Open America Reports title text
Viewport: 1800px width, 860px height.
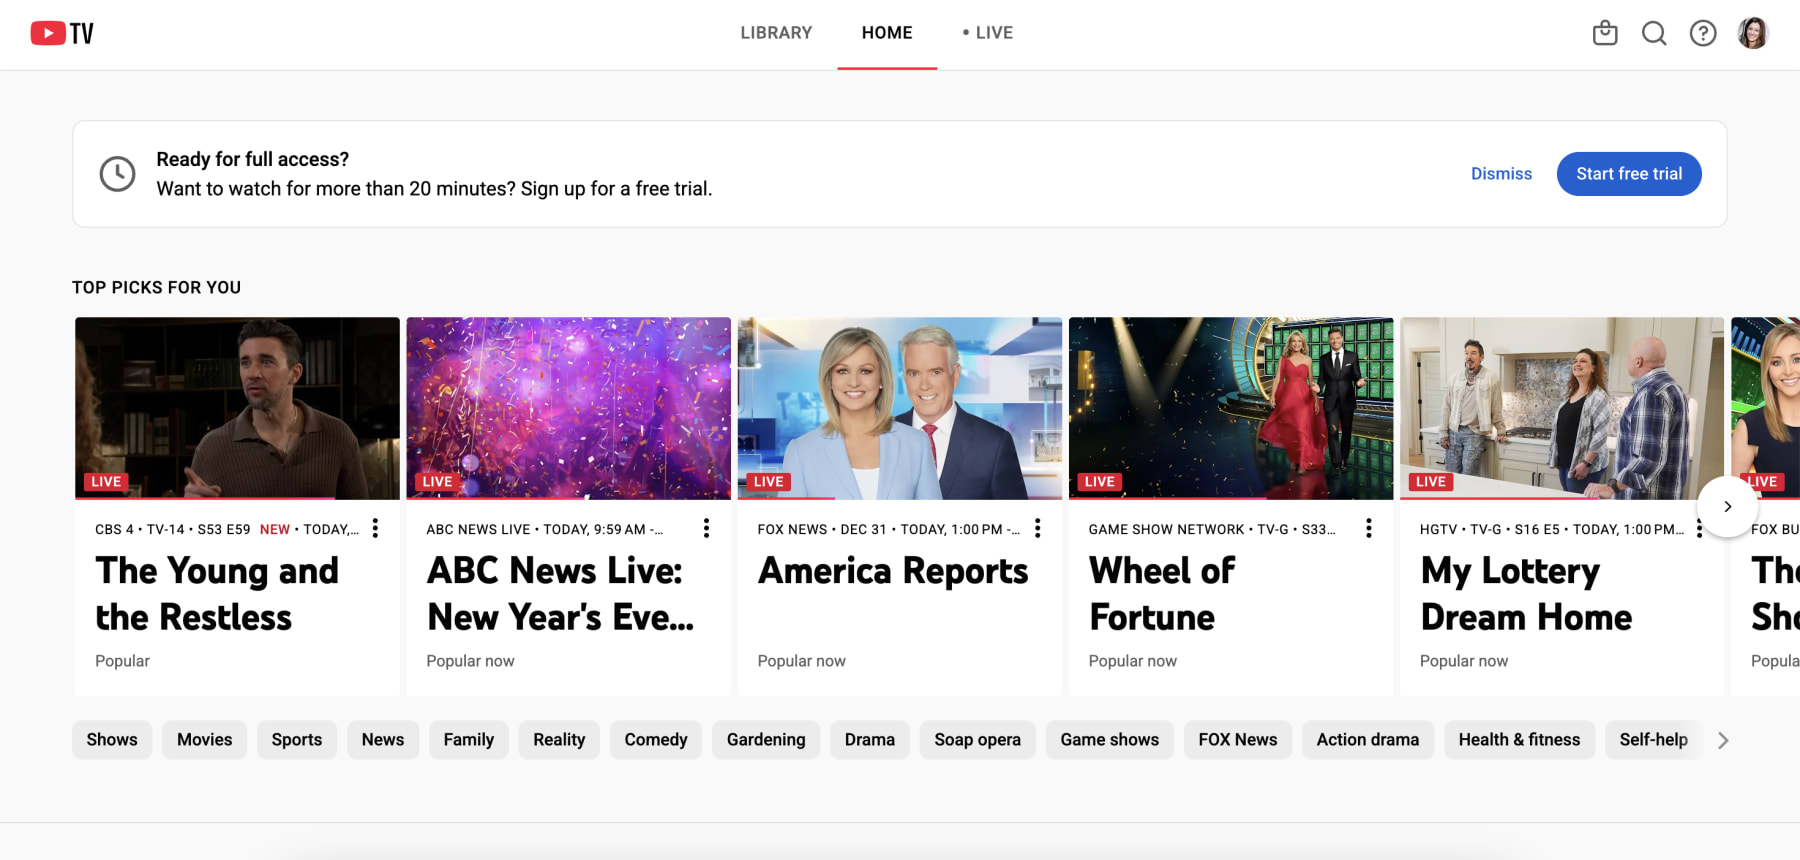(893, 571)
